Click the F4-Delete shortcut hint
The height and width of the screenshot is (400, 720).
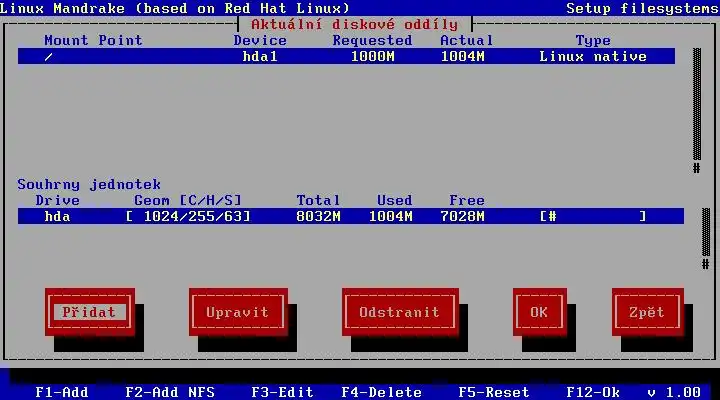coord(382,392)
